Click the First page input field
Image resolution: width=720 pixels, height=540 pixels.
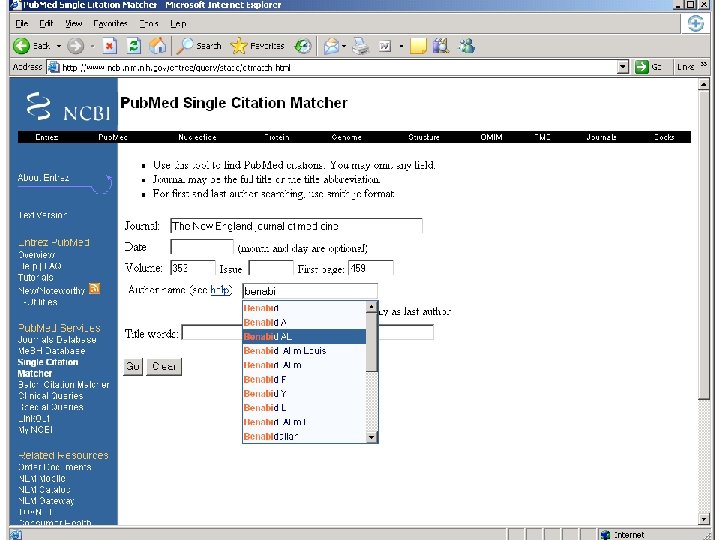[x=371, y=268]
